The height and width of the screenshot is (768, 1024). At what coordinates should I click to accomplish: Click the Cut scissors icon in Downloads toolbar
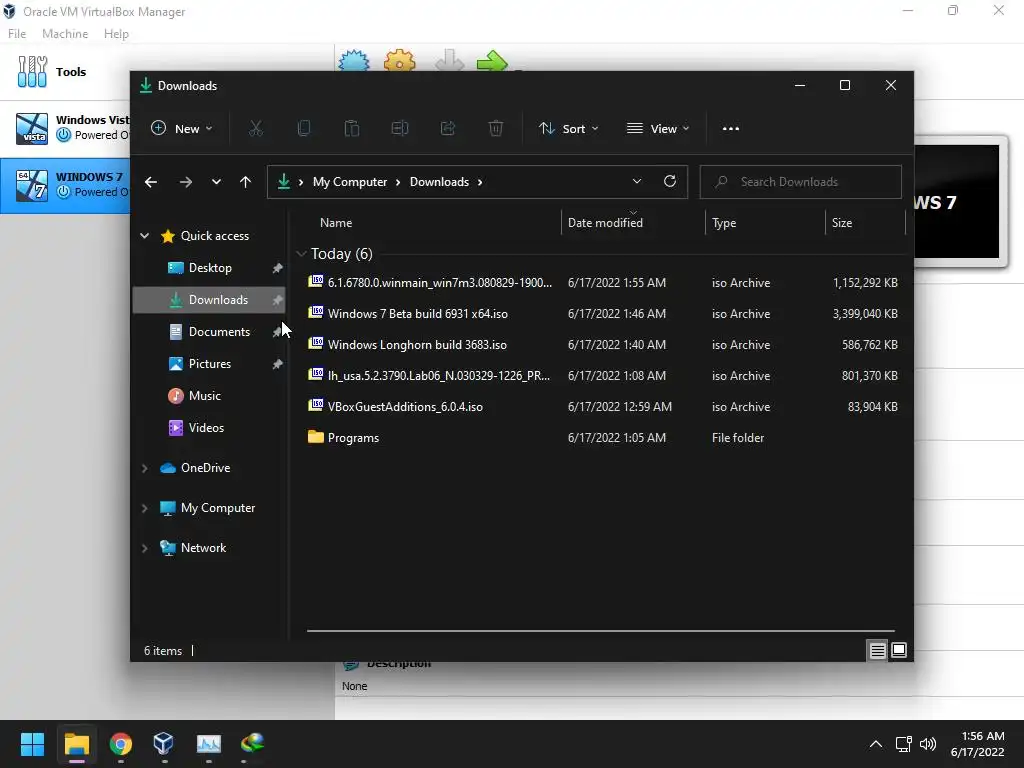(255, 129)
